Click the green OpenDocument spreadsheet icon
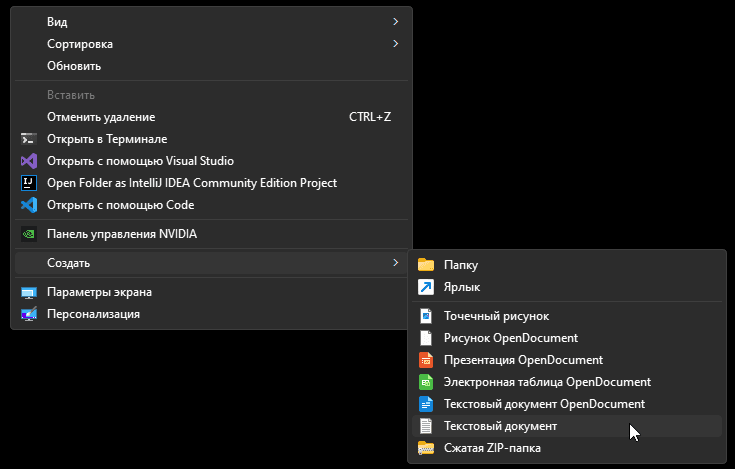This screenshot has width=735, height=469. pyautogui.click(x=426, y=382)
